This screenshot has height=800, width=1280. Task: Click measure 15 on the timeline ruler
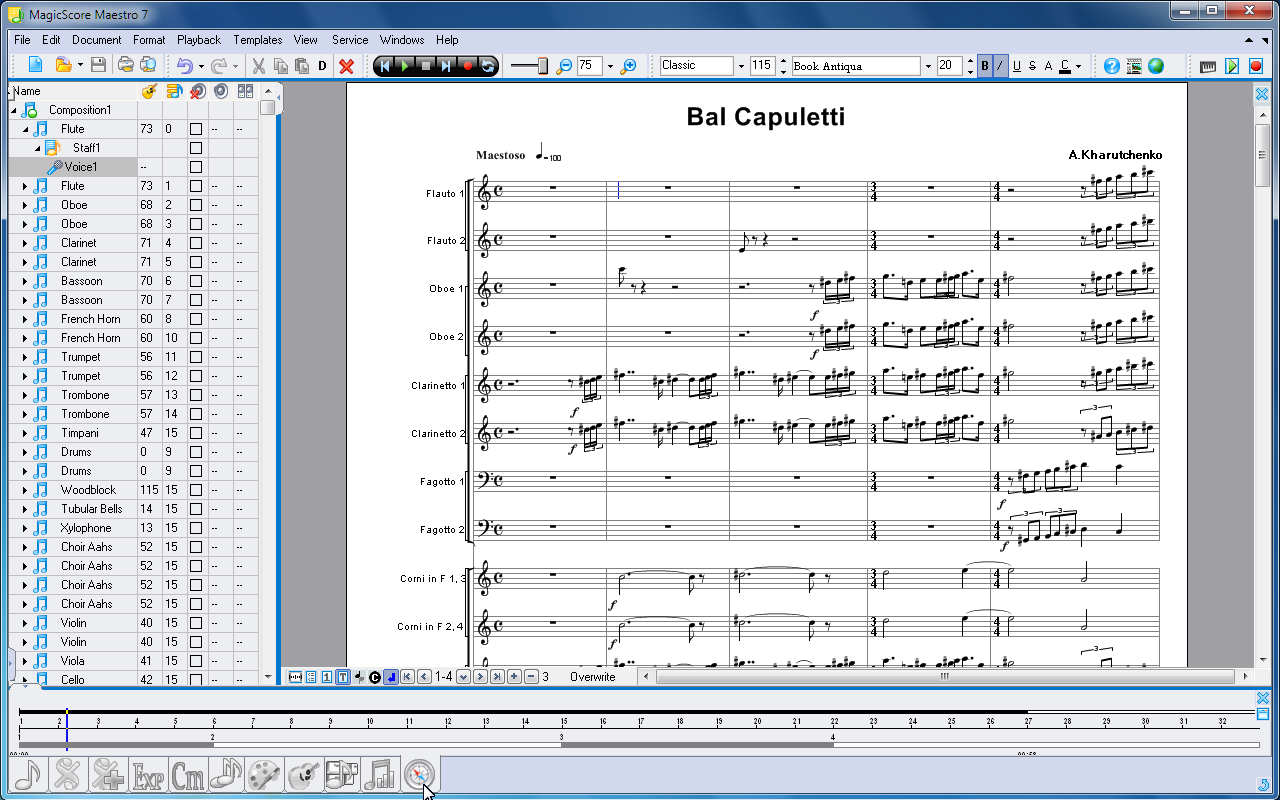[564, 721]
